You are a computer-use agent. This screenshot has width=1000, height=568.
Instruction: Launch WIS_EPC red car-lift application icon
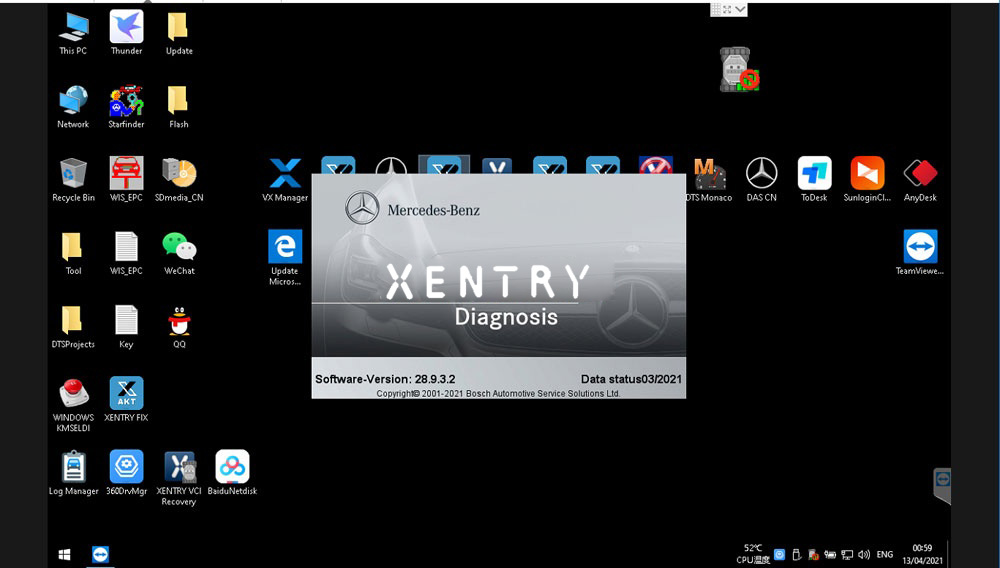(126, 180)
